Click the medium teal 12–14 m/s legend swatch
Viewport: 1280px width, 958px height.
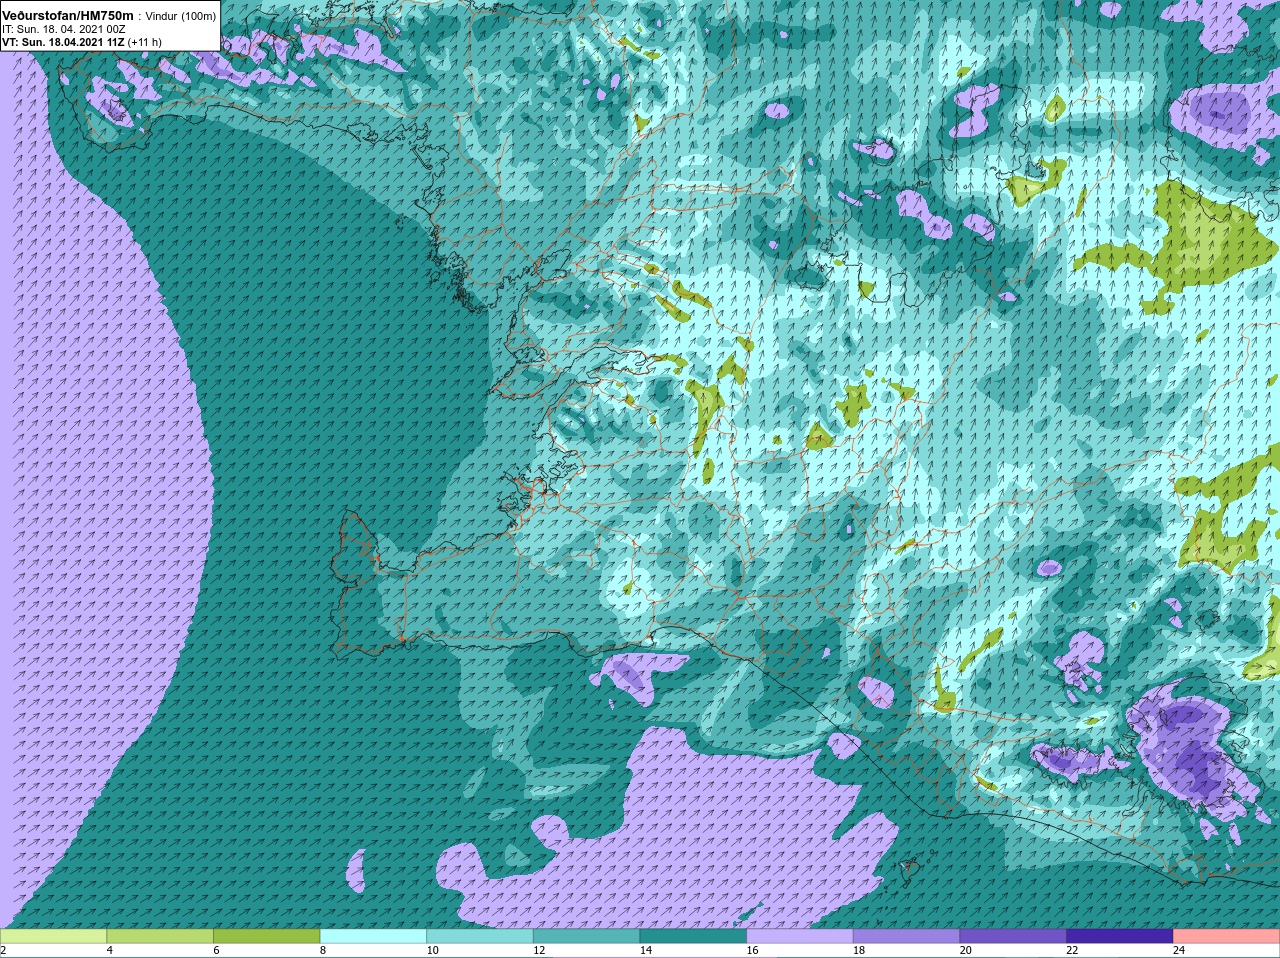click(x=587, y=936)
